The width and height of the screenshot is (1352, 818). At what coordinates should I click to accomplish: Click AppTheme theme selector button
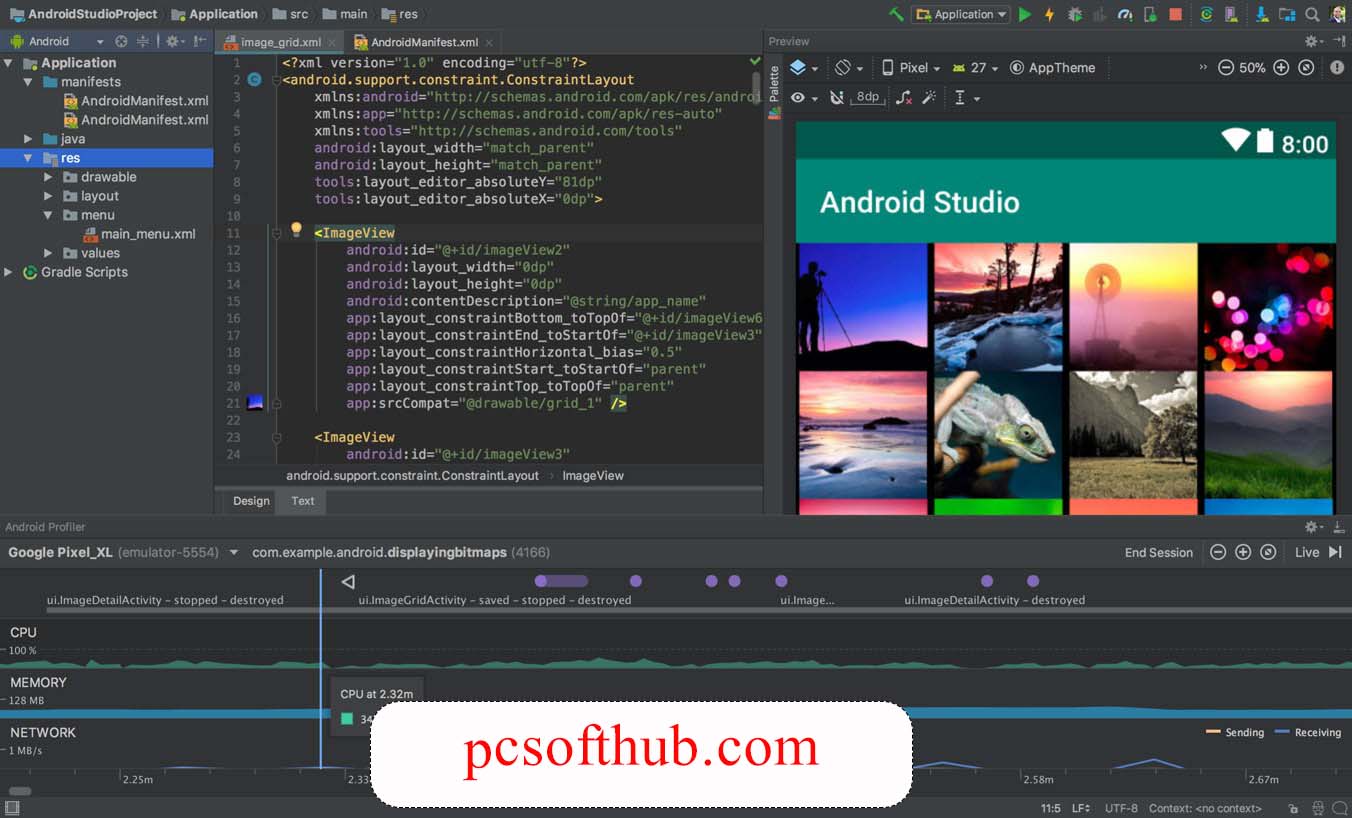(x=1053, y=67)
